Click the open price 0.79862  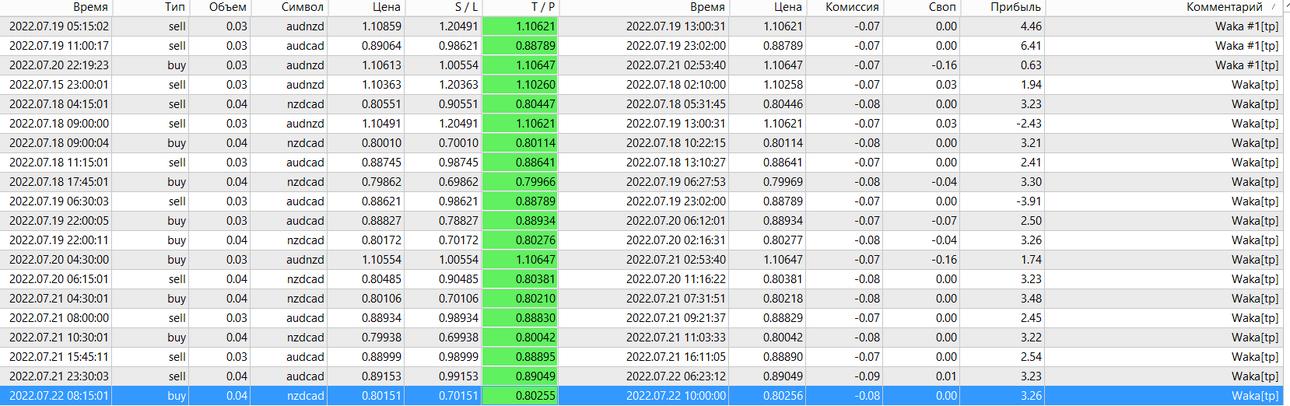[380, 182]
